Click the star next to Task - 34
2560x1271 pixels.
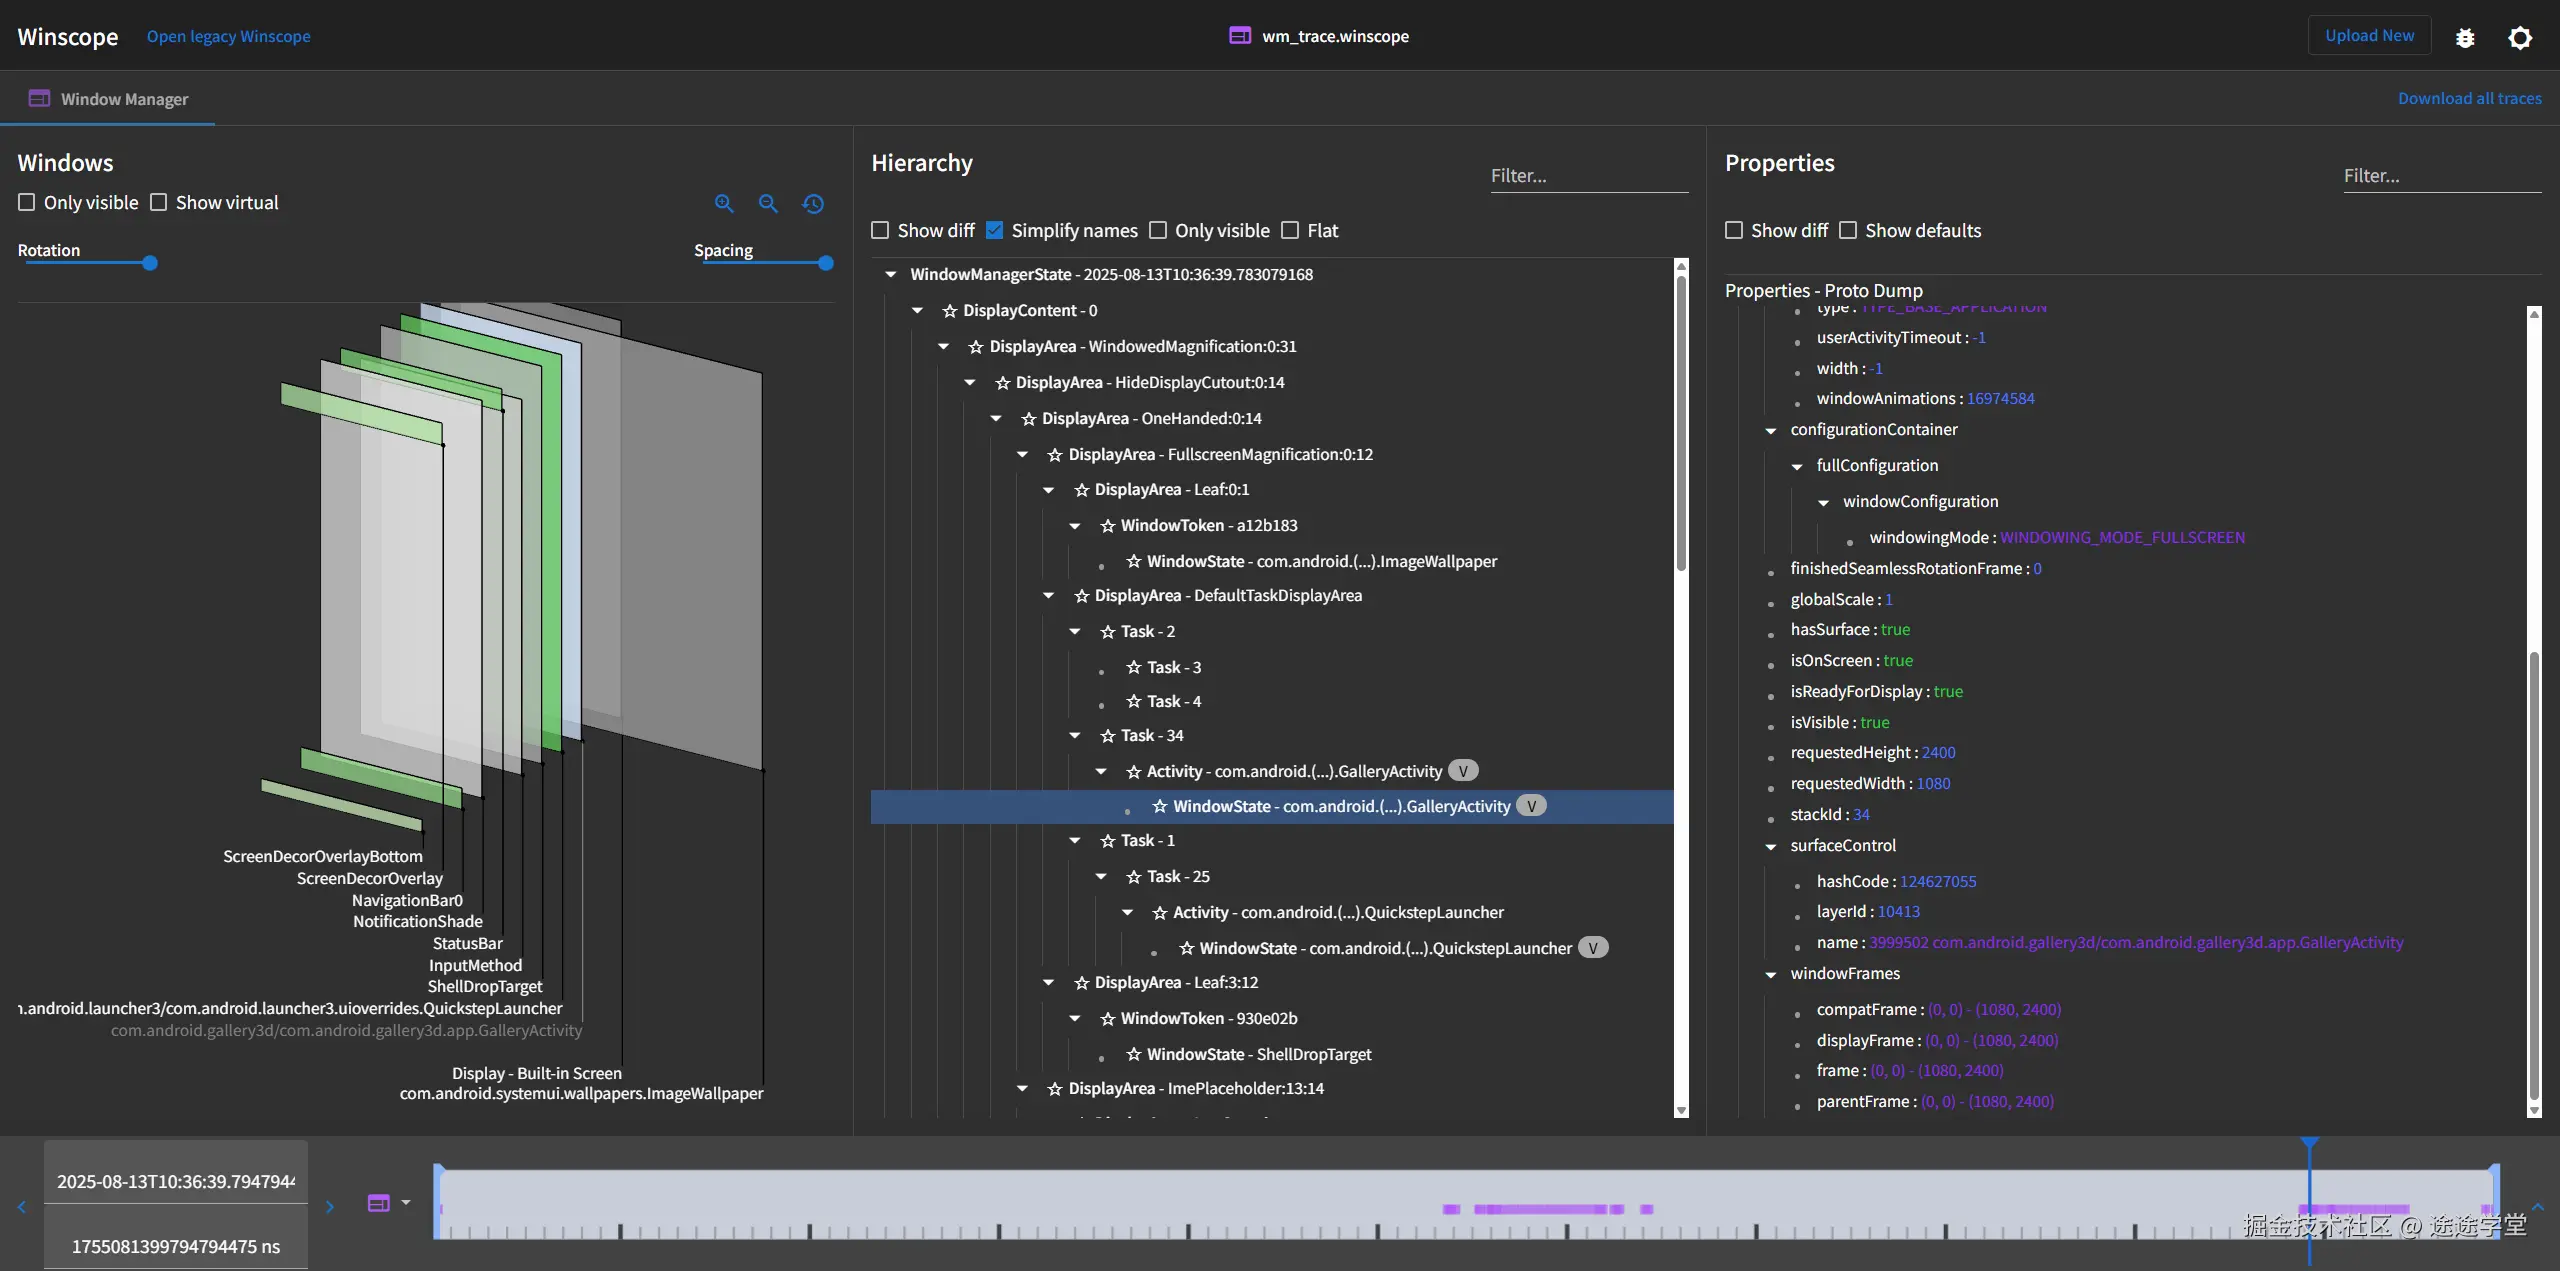(1108, 736)
